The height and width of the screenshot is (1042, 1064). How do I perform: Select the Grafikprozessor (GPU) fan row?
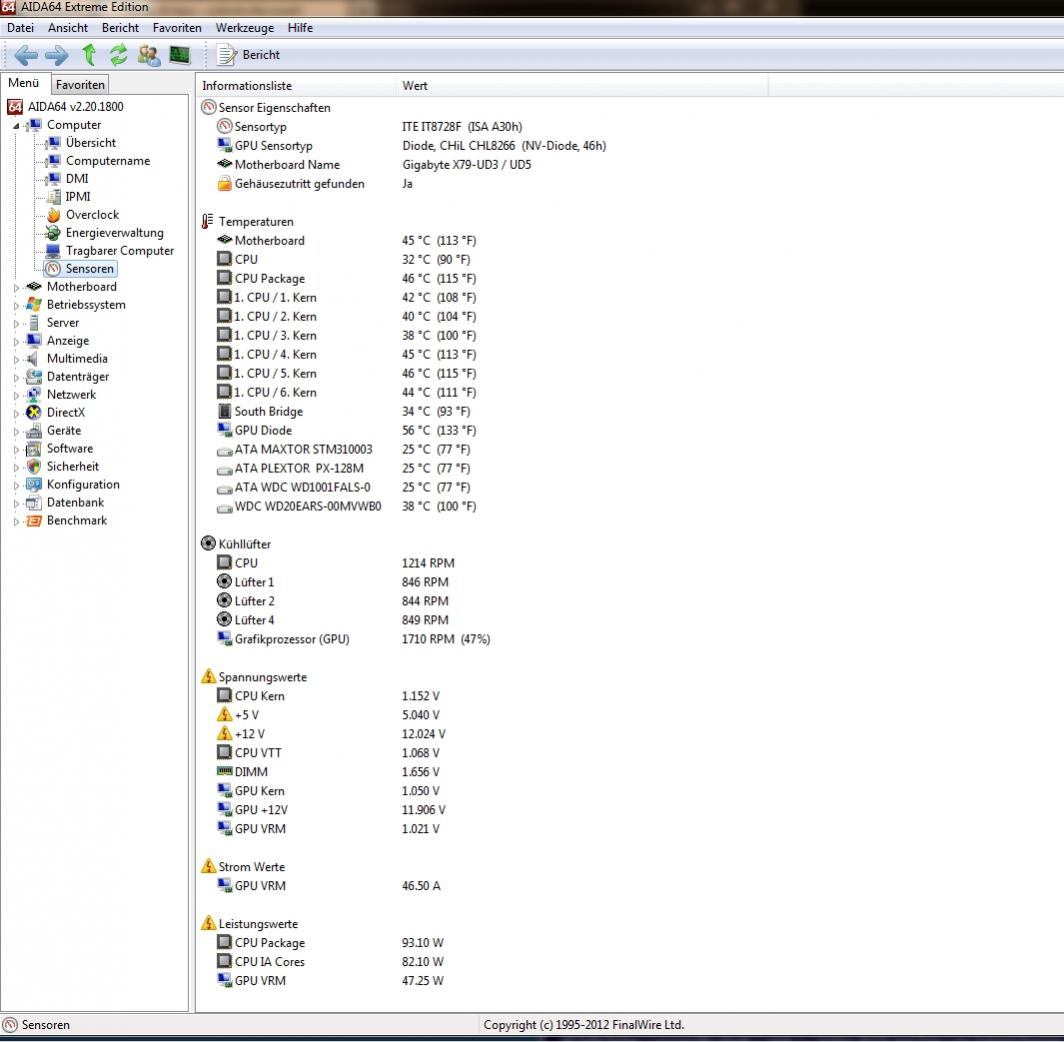point(354,639)
